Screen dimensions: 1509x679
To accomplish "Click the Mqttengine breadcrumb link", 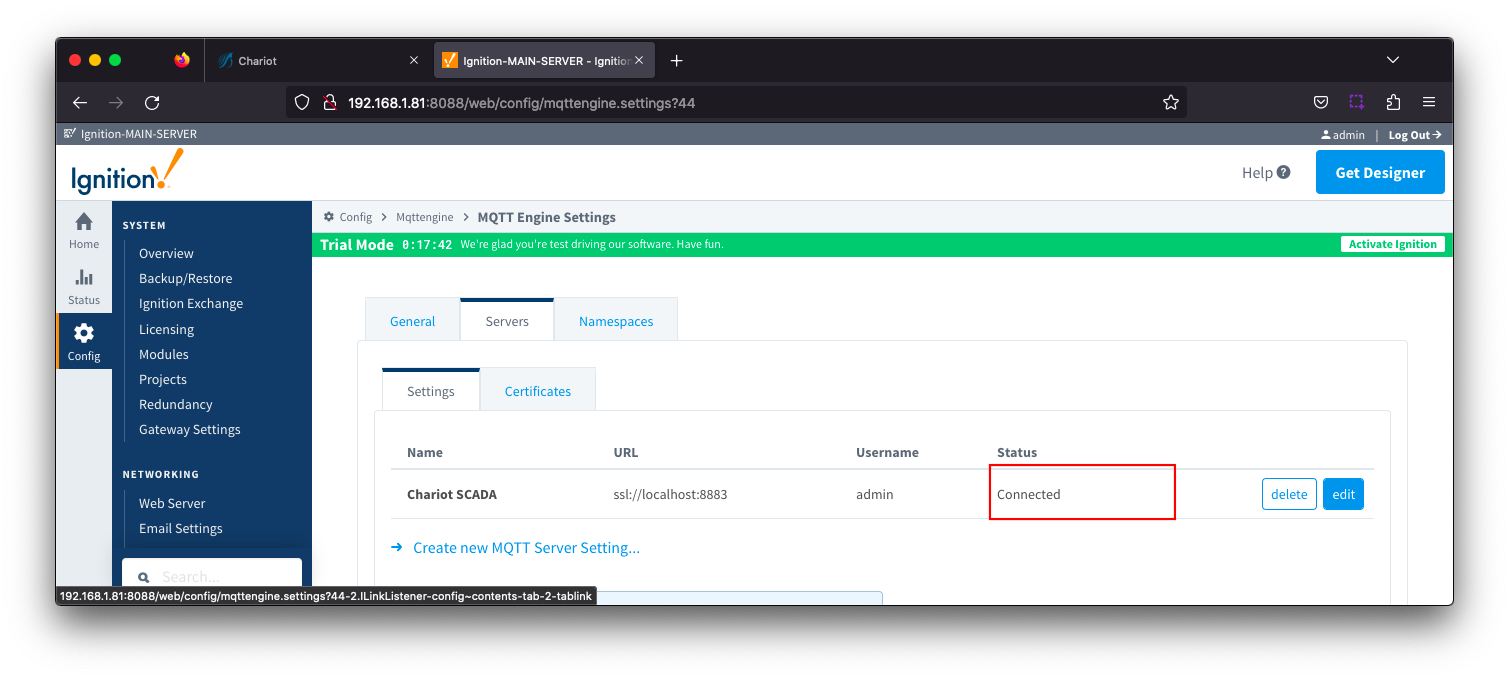I will click(x=425, y=217).
